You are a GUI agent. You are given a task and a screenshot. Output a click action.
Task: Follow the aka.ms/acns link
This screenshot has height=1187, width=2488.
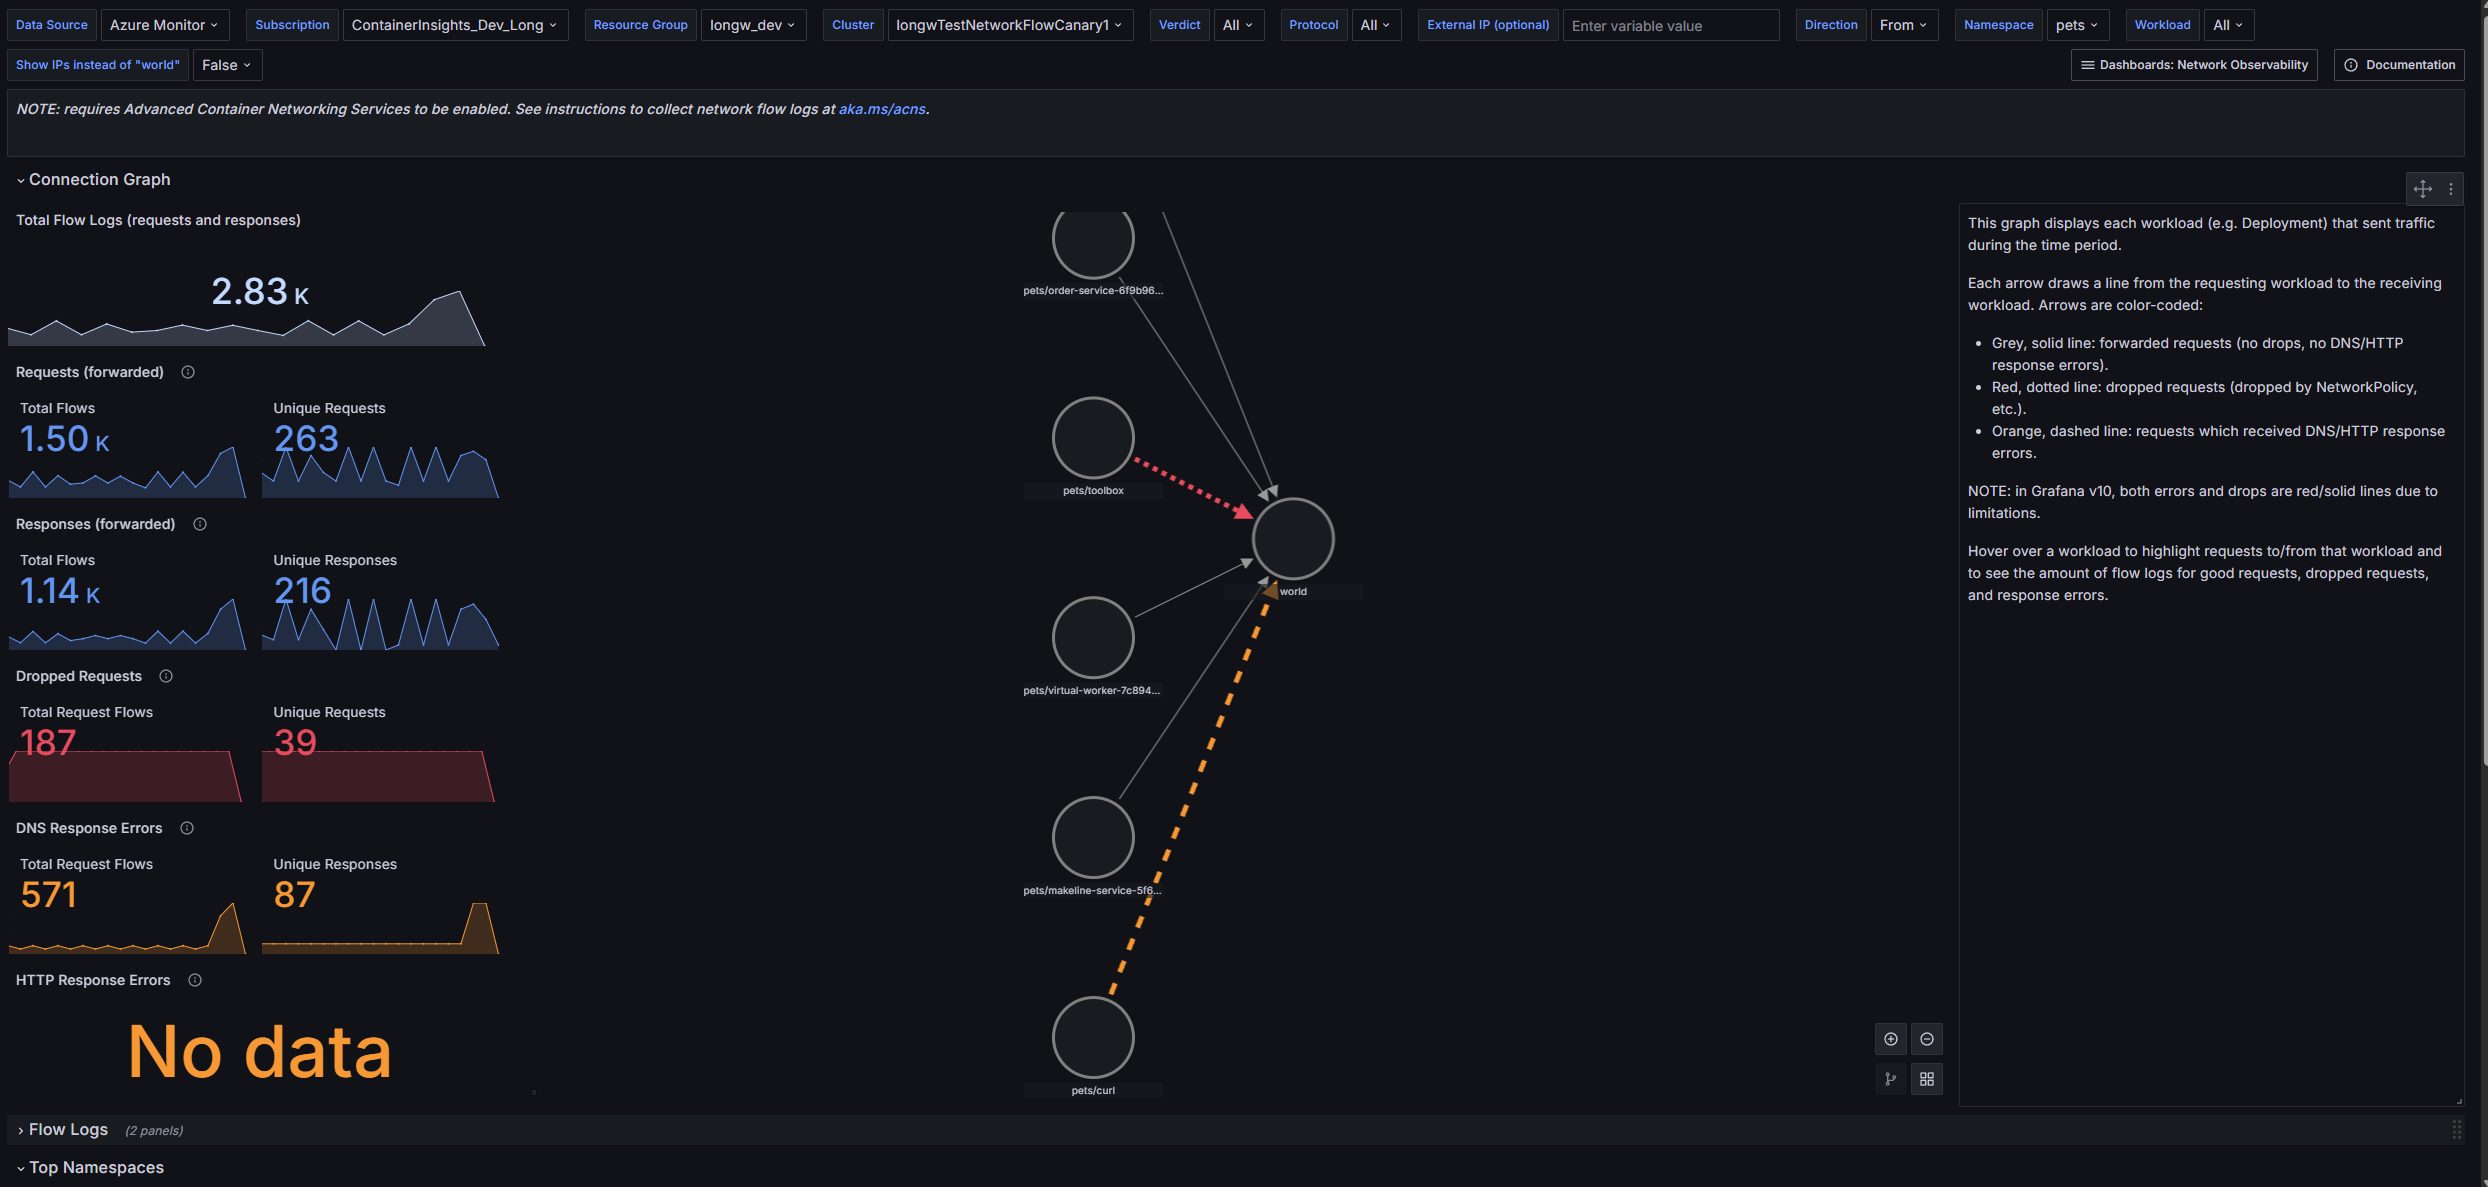pyautogui.click(x=881, y=109)
